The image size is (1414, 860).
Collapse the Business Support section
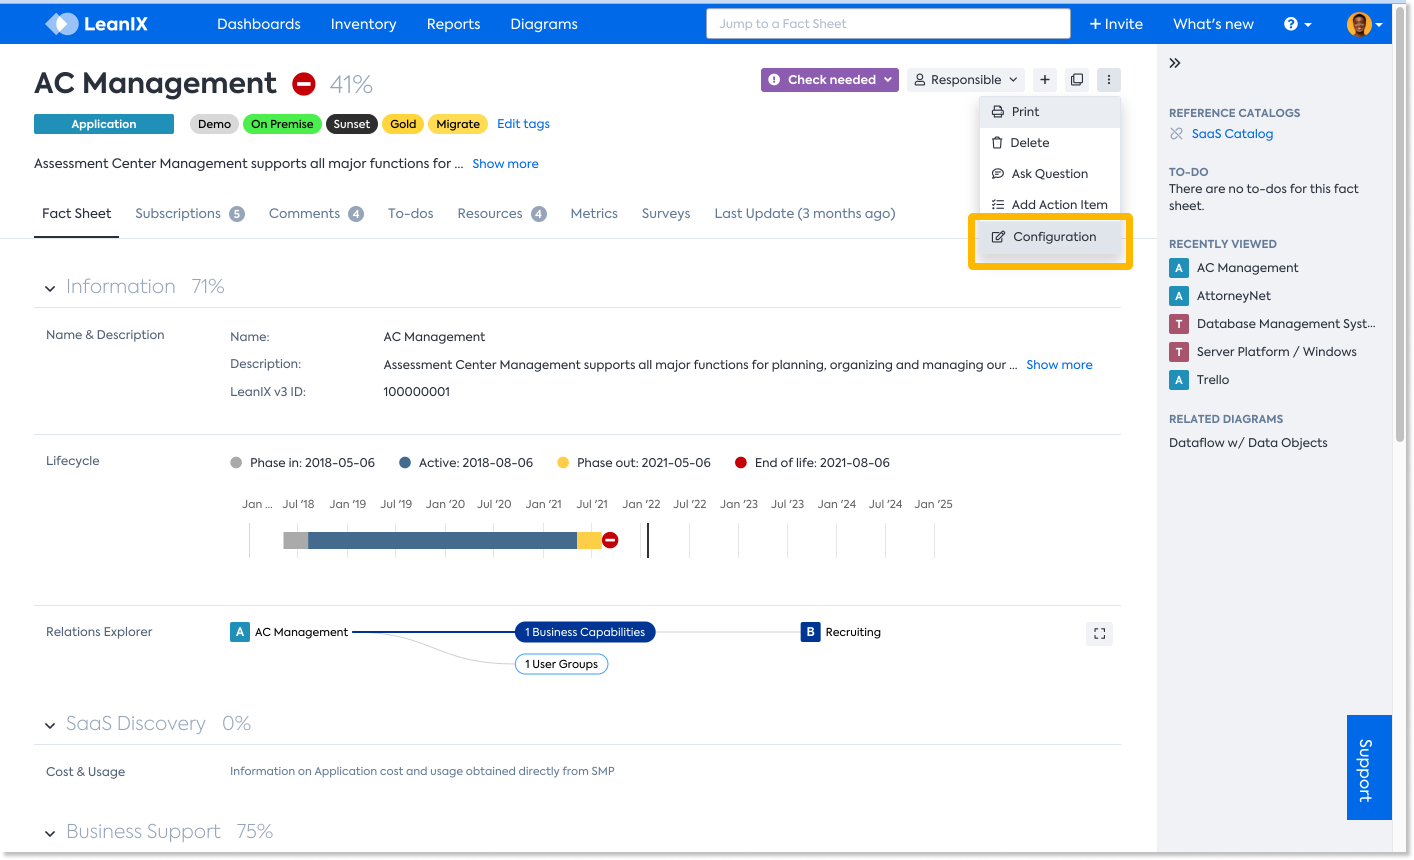(50, 833)
